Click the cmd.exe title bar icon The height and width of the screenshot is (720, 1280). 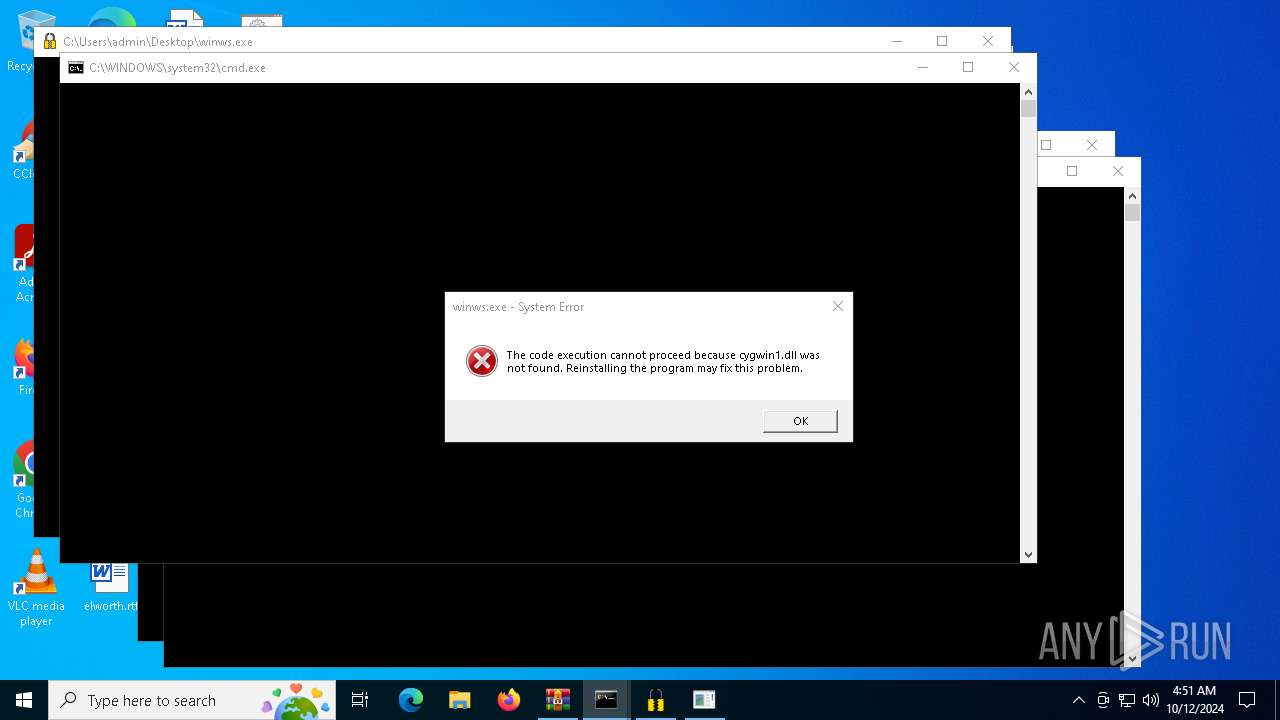(x=76, y=68)
